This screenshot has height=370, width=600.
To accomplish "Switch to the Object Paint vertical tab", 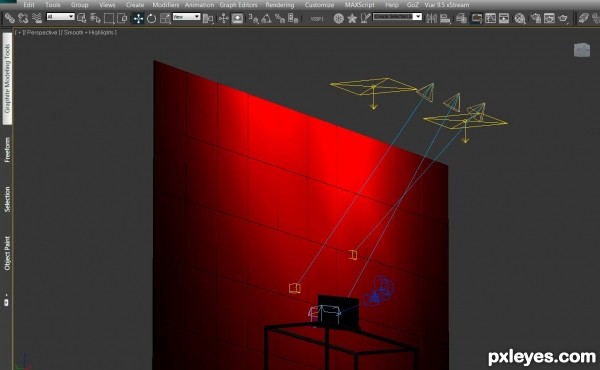I will [x=7, y=253].
